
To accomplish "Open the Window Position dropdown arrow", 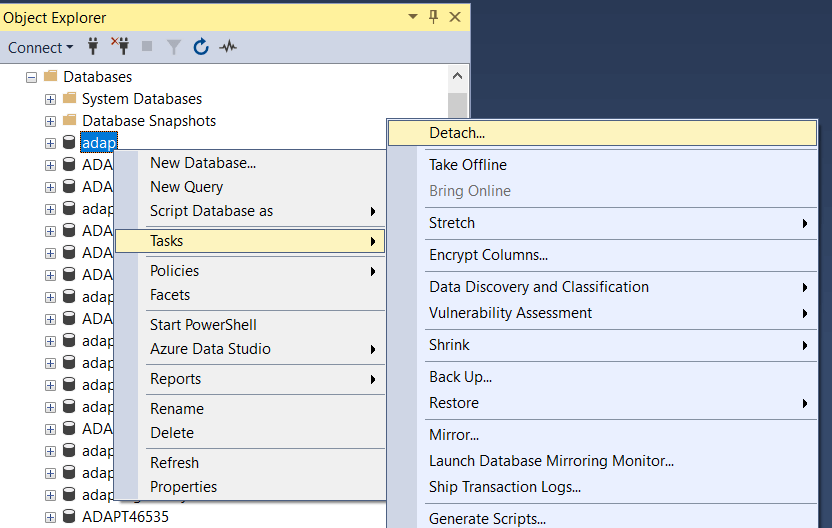I will (x=413, y=17).
